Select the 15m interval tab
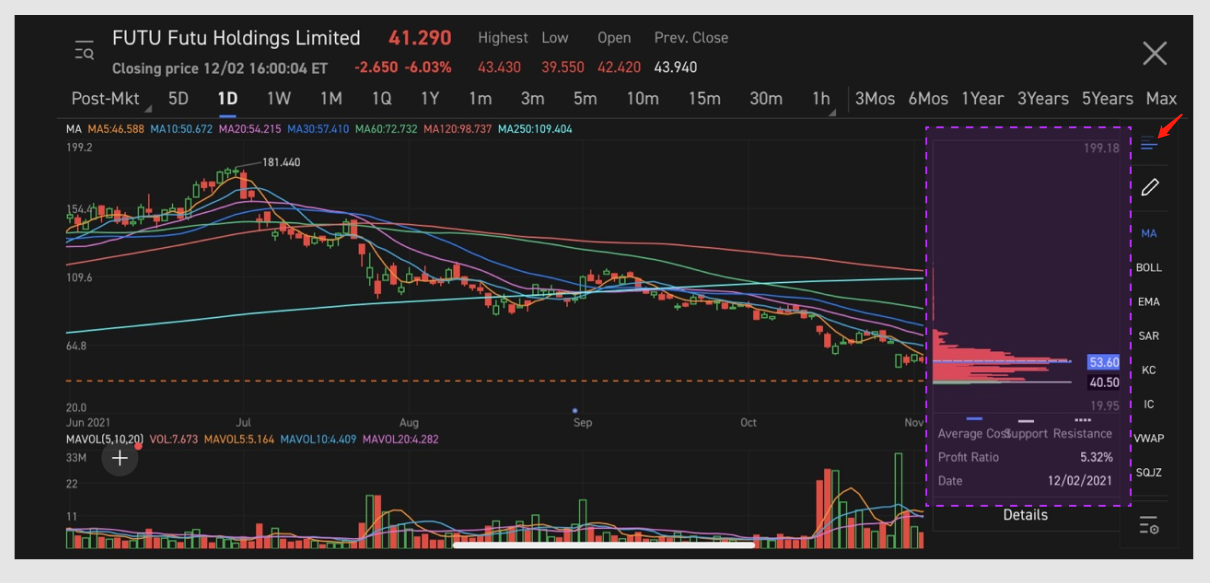The height and width of the screenshot is (583, 1210). click(x=704, y=99)
